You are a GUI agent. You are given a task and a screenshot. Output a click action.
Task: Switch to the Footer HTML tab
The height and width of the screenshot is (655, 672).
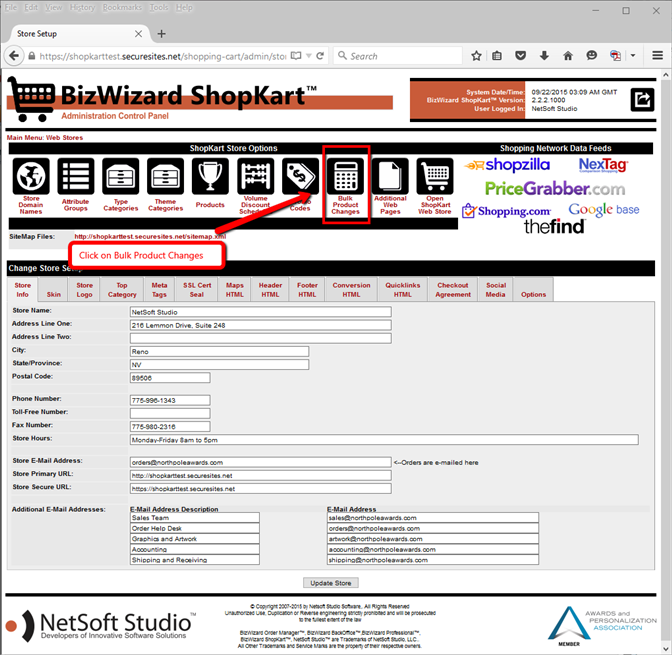(307, 290)
